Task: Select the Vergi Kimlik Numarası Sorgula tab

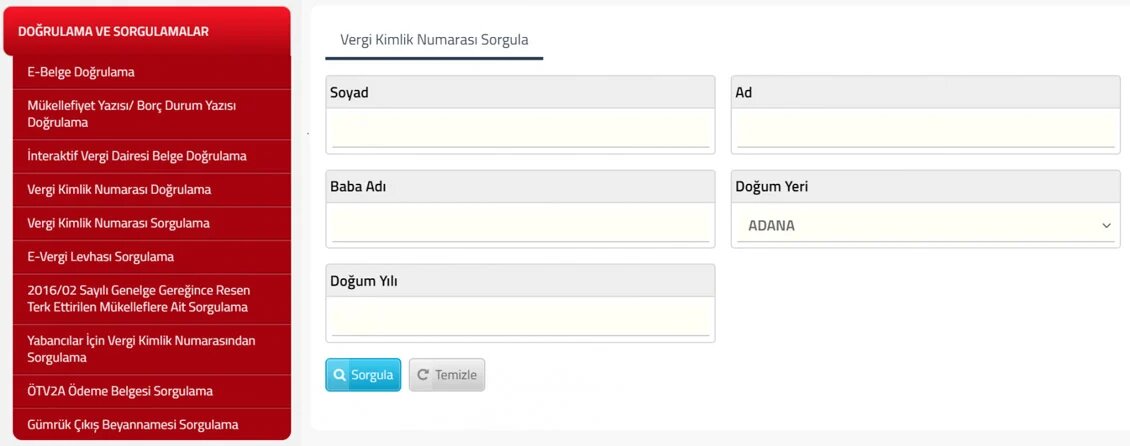Action: click(x=434, y=40)
